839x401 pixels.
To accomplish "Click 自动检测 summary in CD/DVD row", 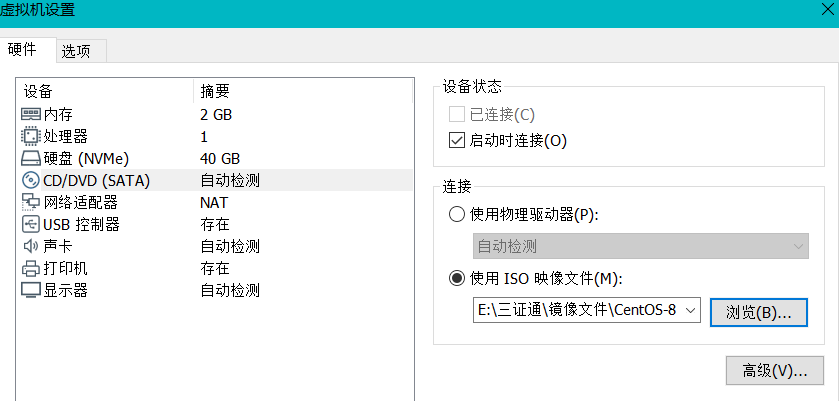I will [230, 181].
